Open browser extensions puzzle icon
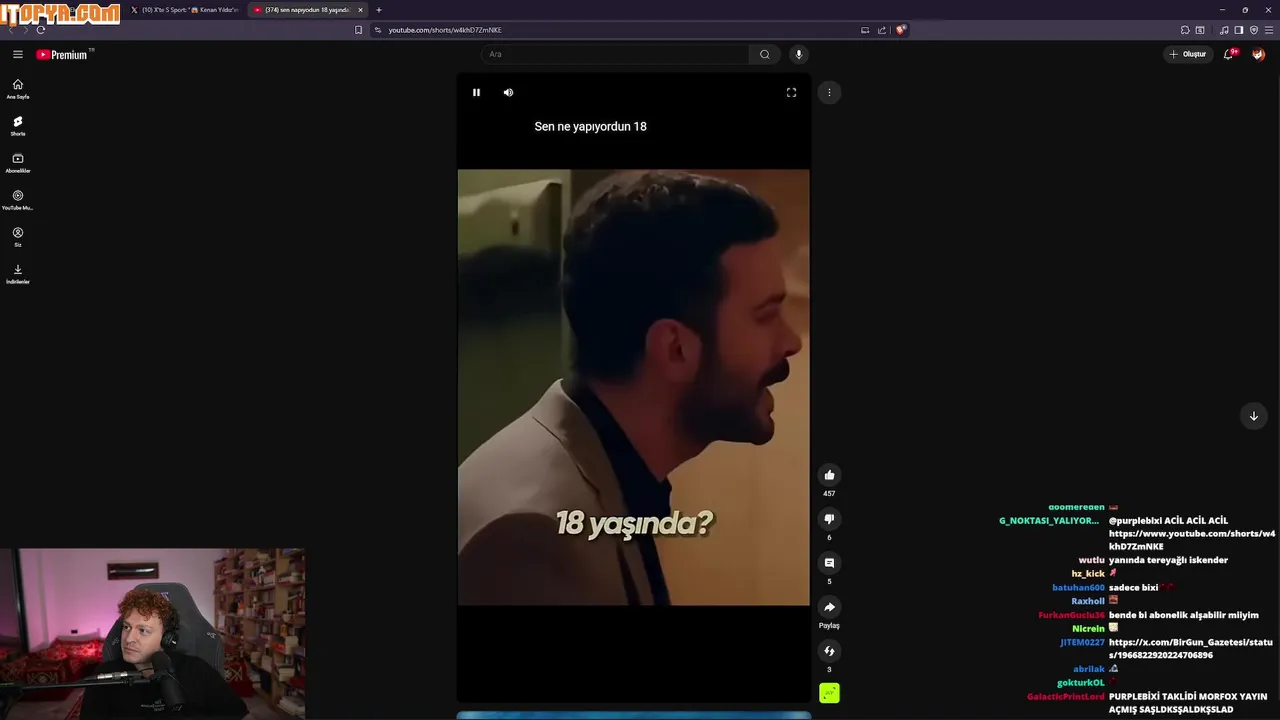 (x=1185, y=30)
